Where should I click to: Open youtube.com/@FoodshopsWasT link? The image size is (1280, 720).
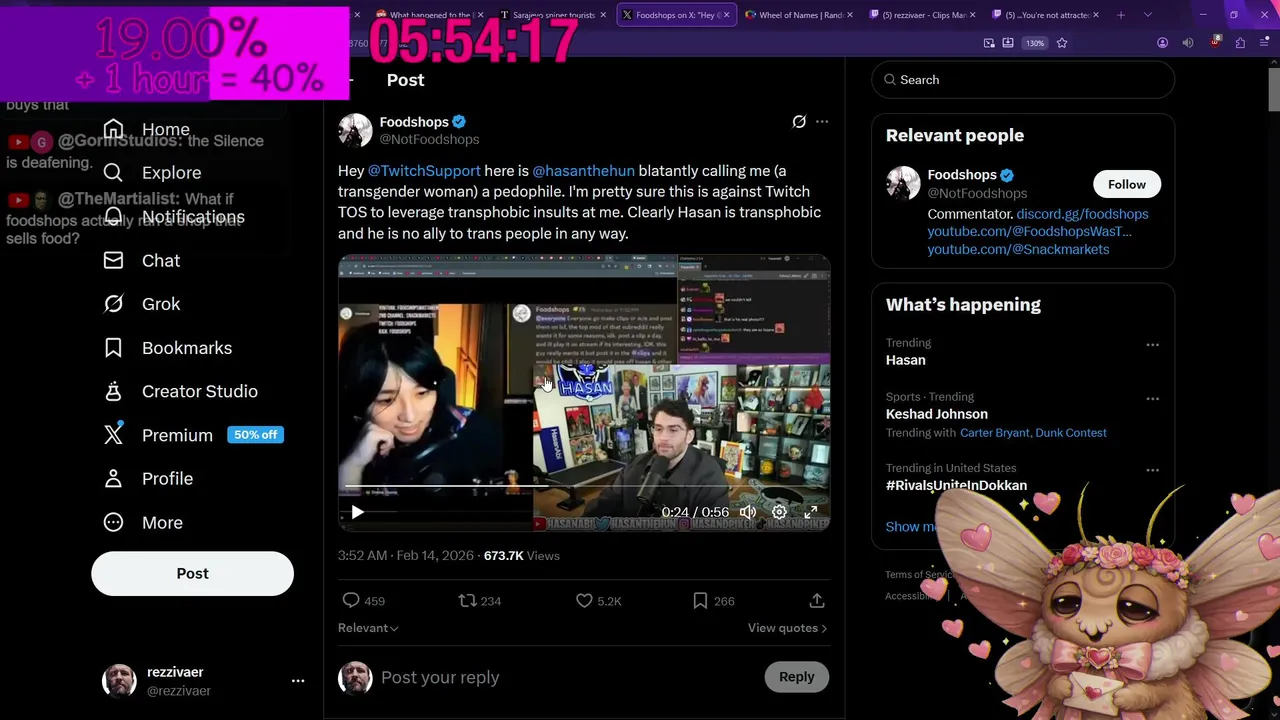coord(1029,231)
